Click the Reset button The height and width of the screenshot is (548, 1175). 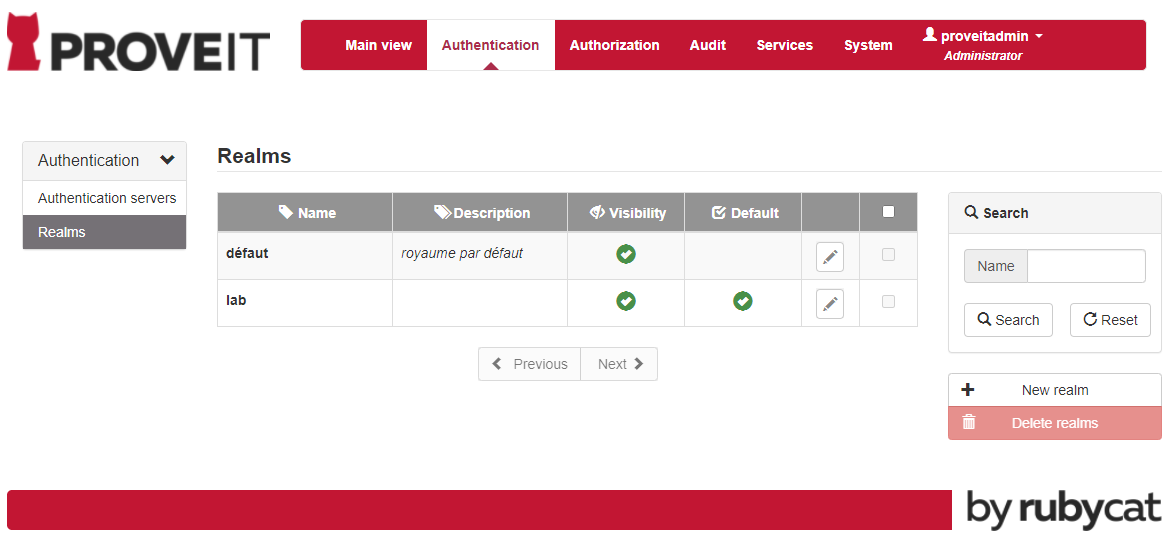pos(1110,320)
